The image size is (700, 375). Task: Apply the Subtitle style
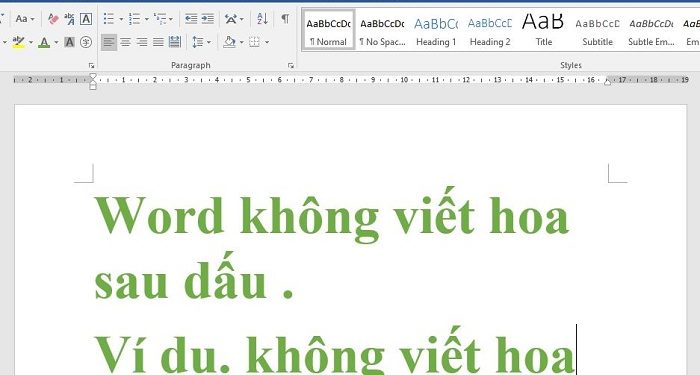597,31
